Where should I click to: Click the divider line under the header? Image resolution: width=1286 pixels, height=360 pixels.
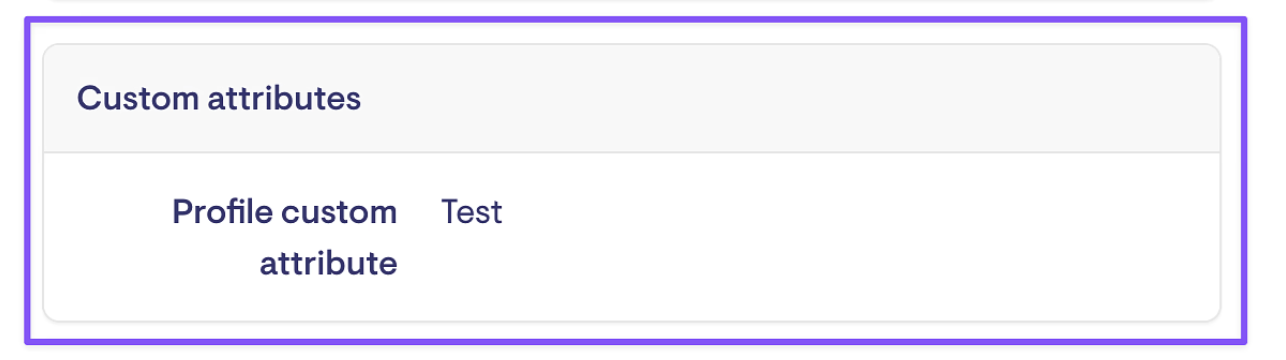point(632,152)
